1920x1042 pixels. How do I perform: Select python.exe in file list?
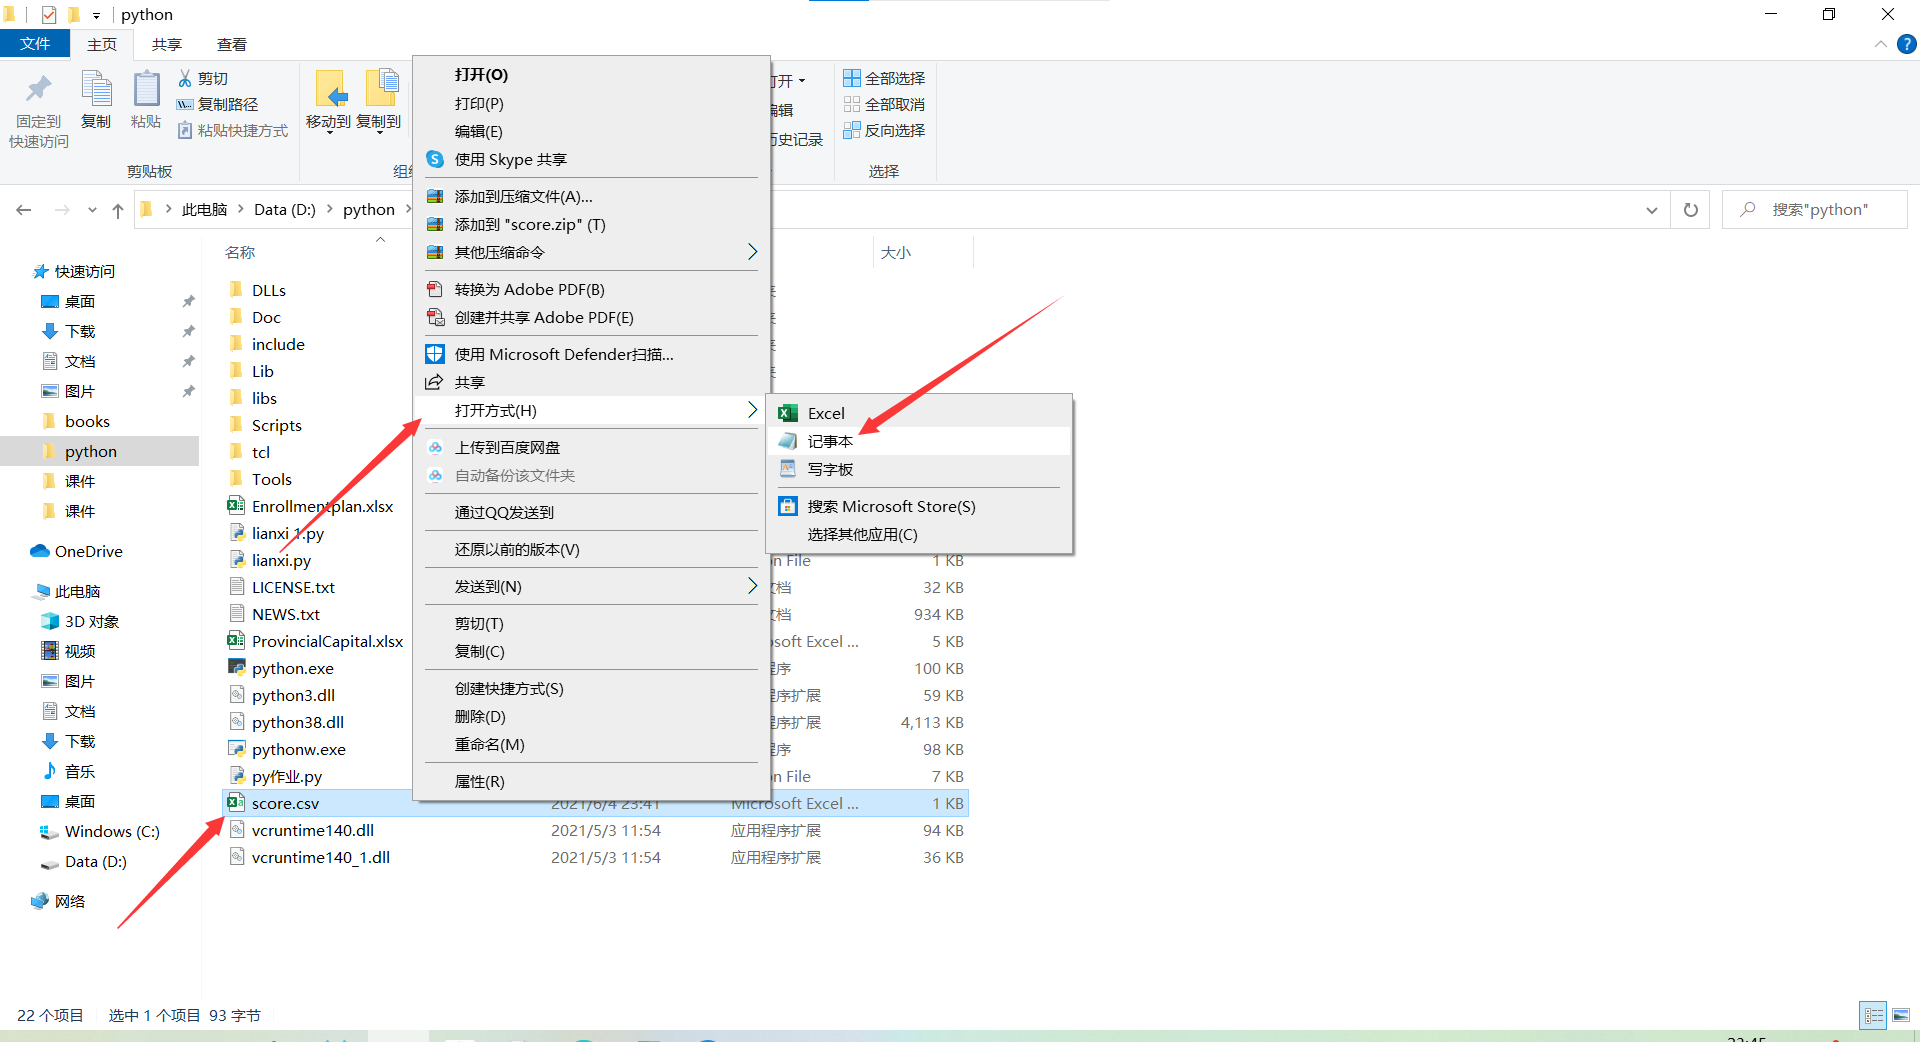tap(292, 668)
